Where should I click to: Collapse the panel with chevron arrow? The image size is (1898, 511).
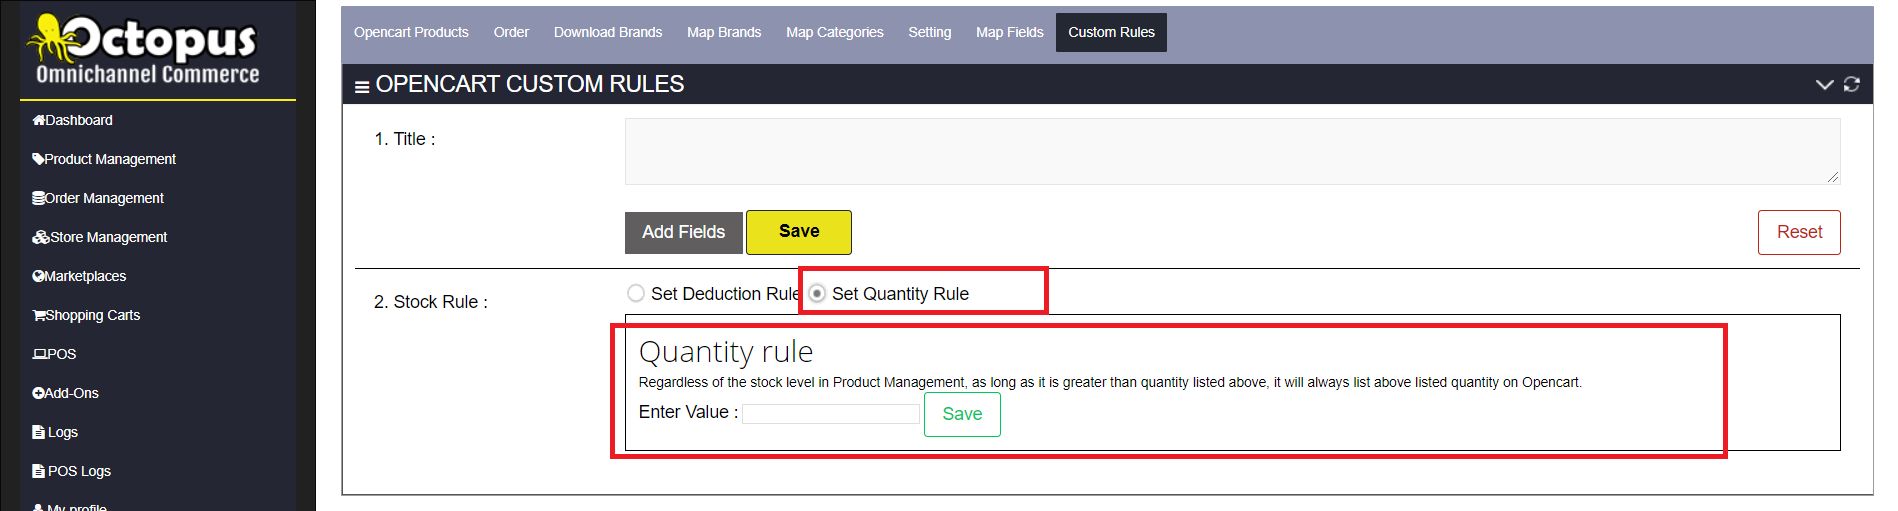click(x=1824, y=84)
